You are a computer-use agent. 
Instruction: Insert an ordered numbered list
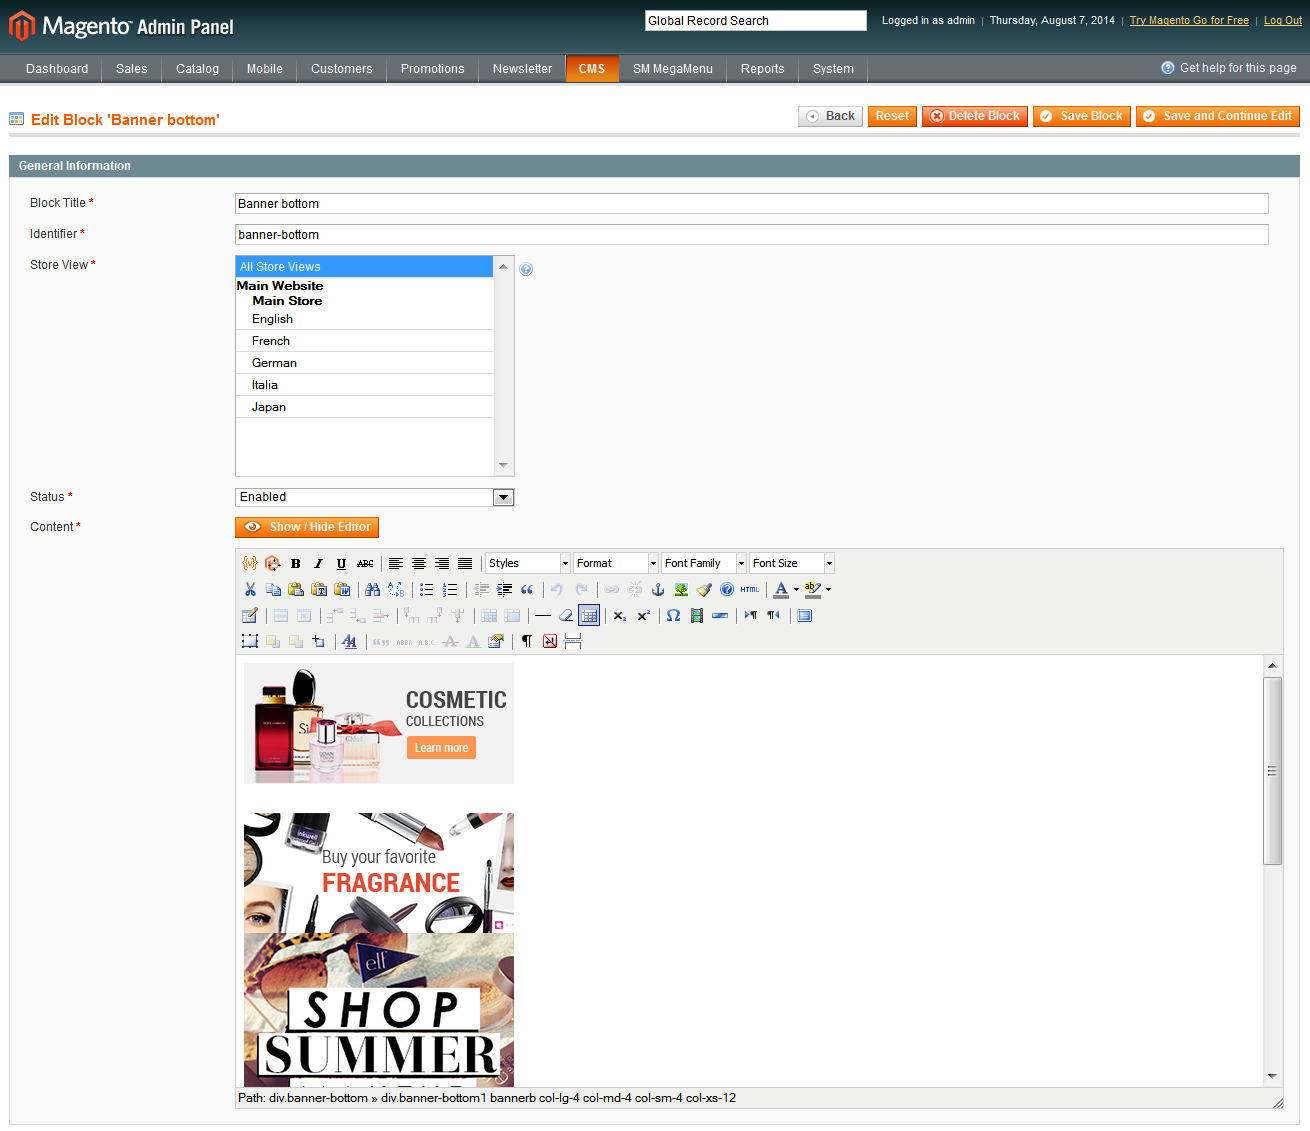[450, 589]
